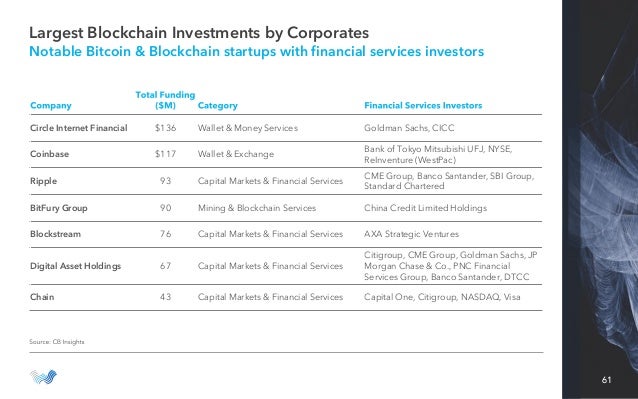Select the Digital Asset Holdings company name

pyautogui.click(x=76, y=266)
